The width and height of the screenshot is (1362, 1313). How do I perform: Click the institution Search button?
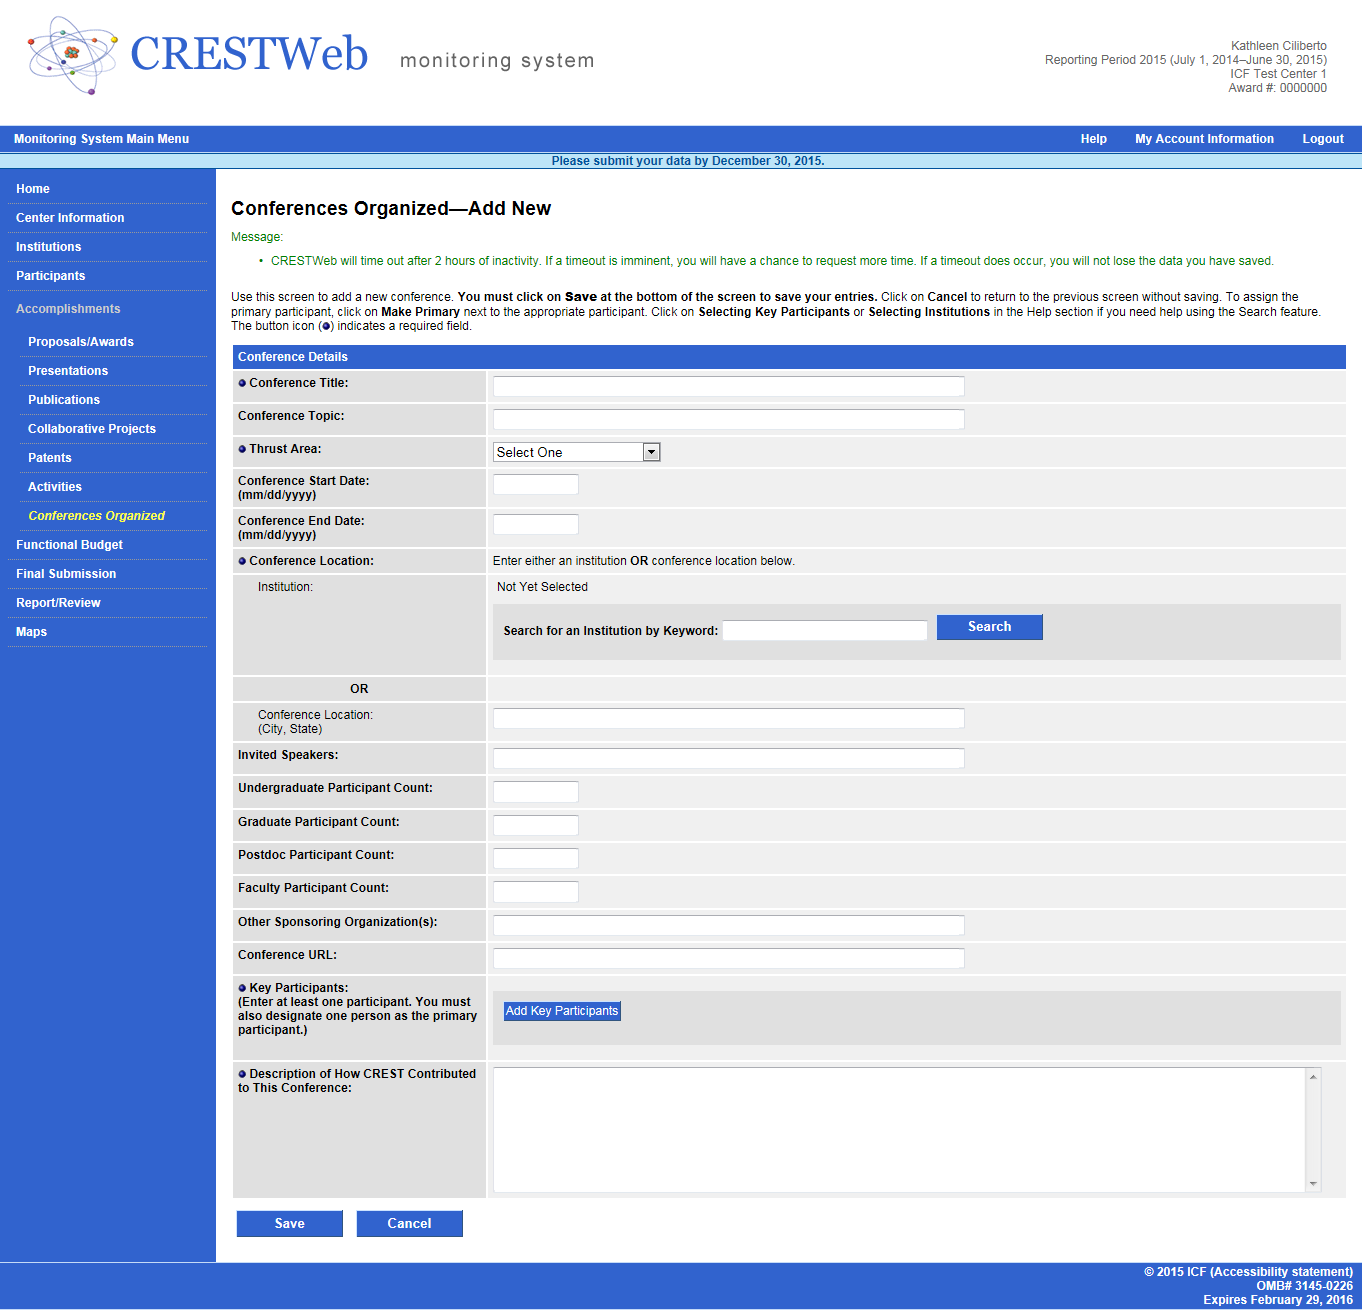990,627
